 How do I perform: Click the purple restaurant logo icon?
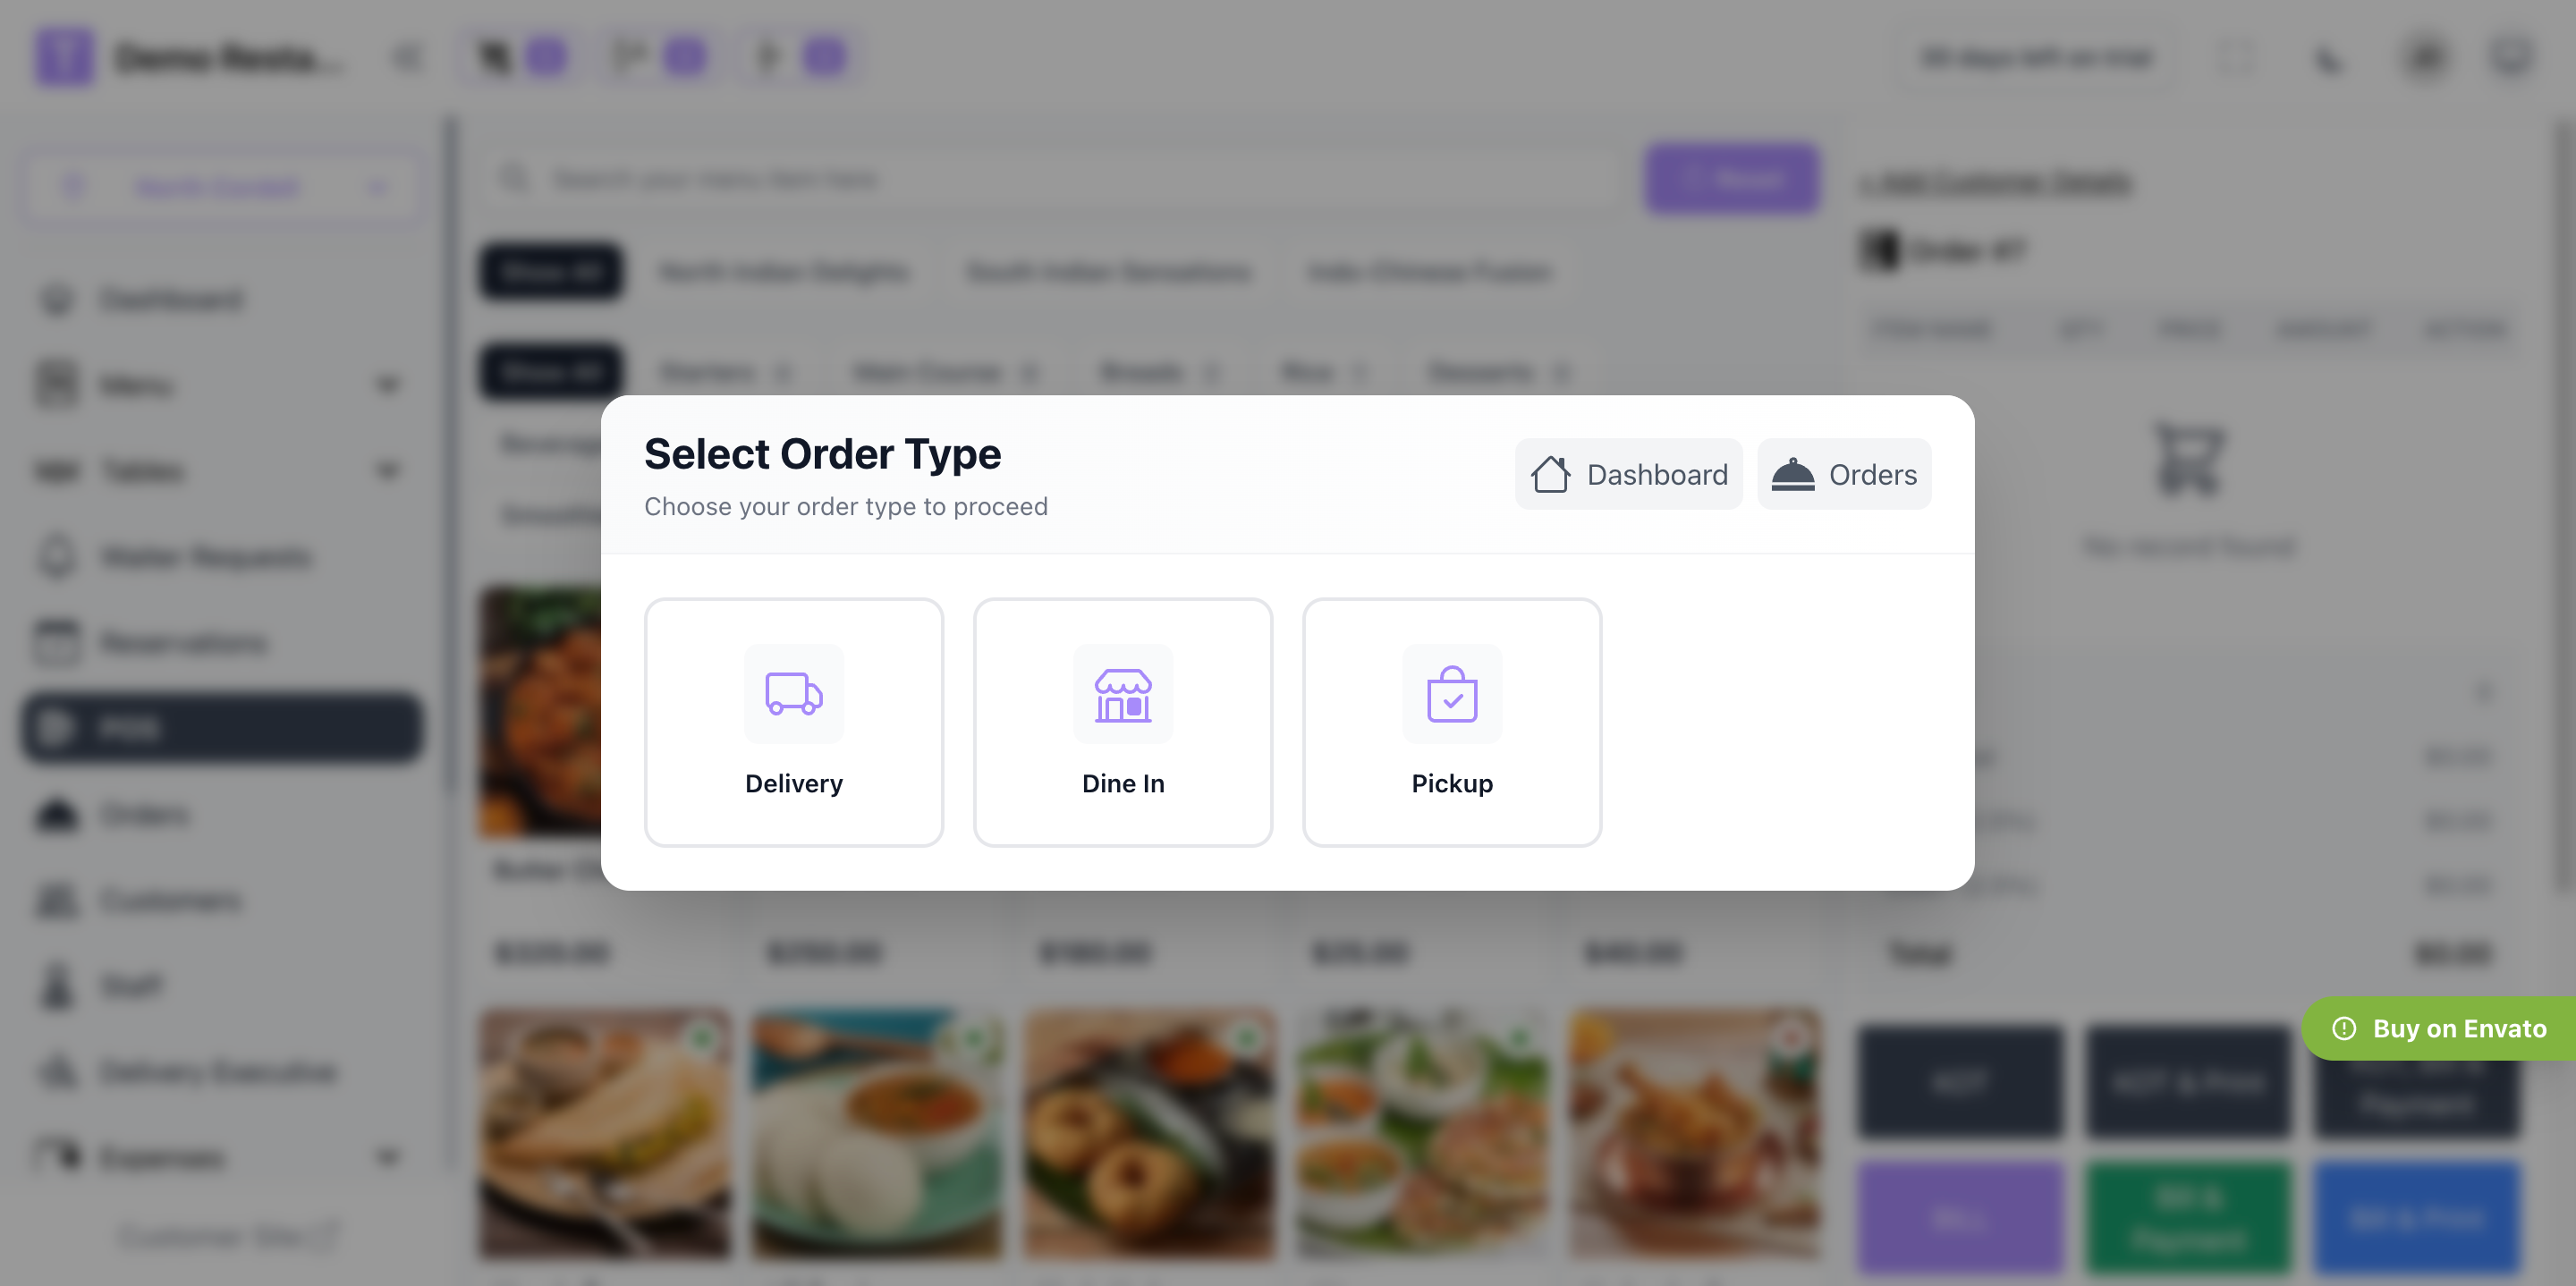[65, 57]
